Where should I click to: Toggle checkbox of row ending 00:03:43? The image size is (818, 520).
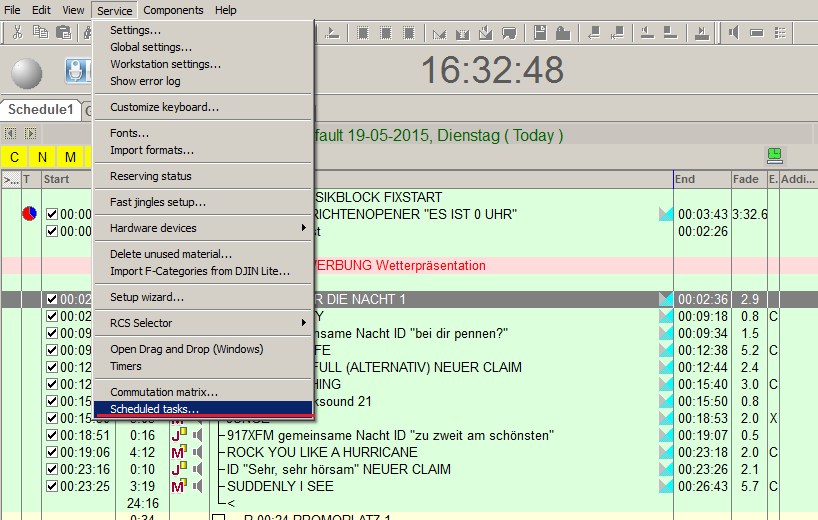coord(52,214)
